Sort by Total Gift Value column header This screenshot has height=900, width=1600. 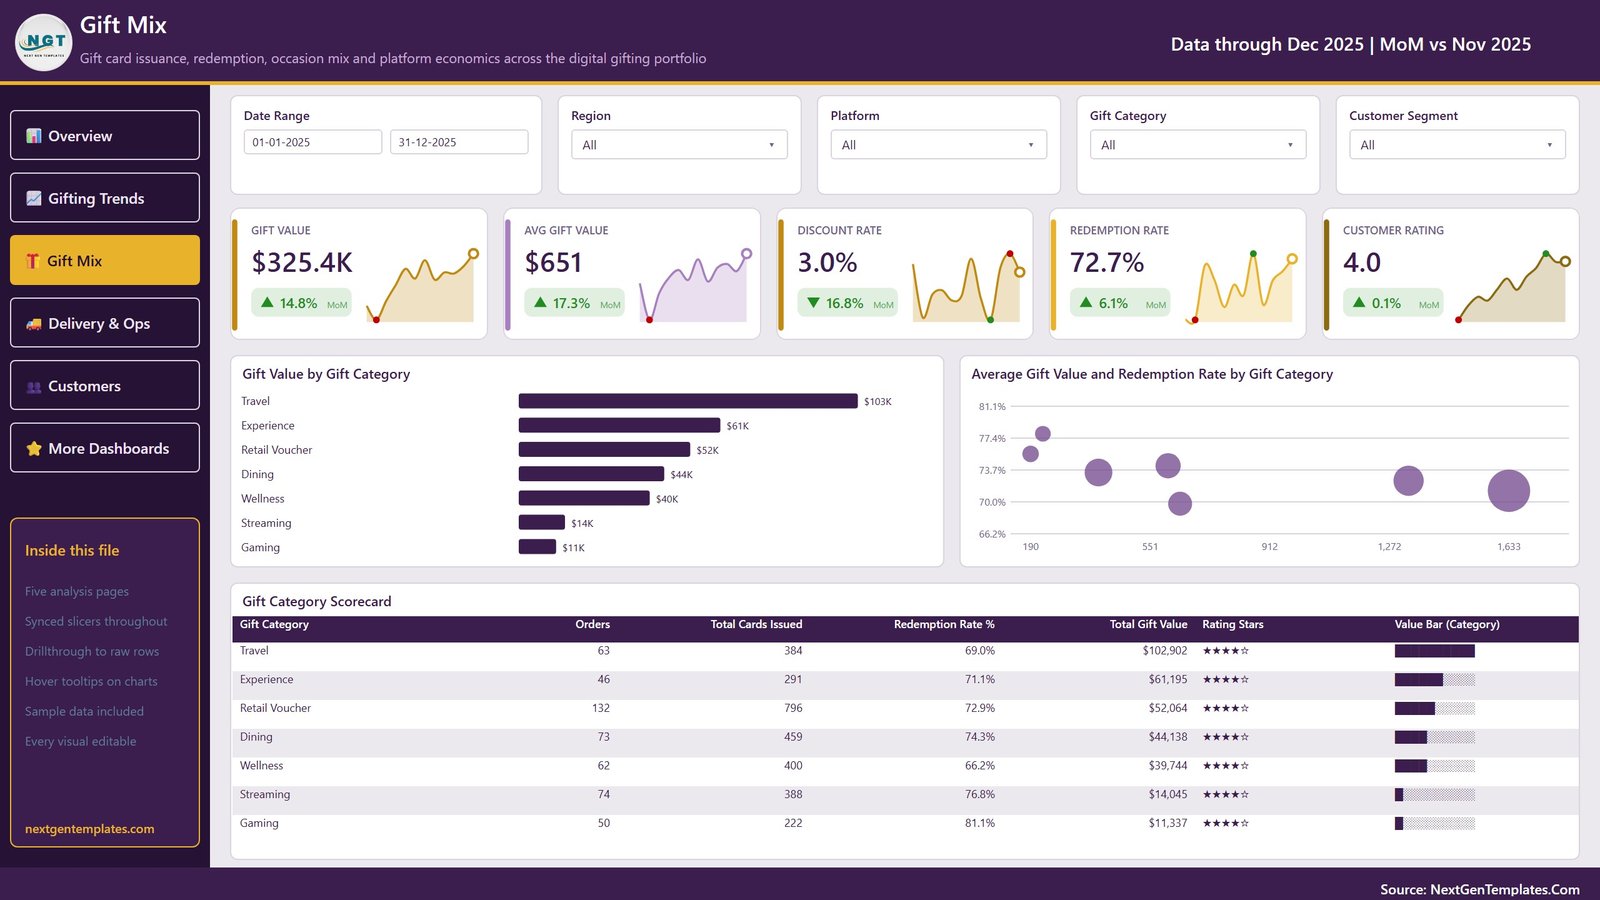coord(1148,624)
